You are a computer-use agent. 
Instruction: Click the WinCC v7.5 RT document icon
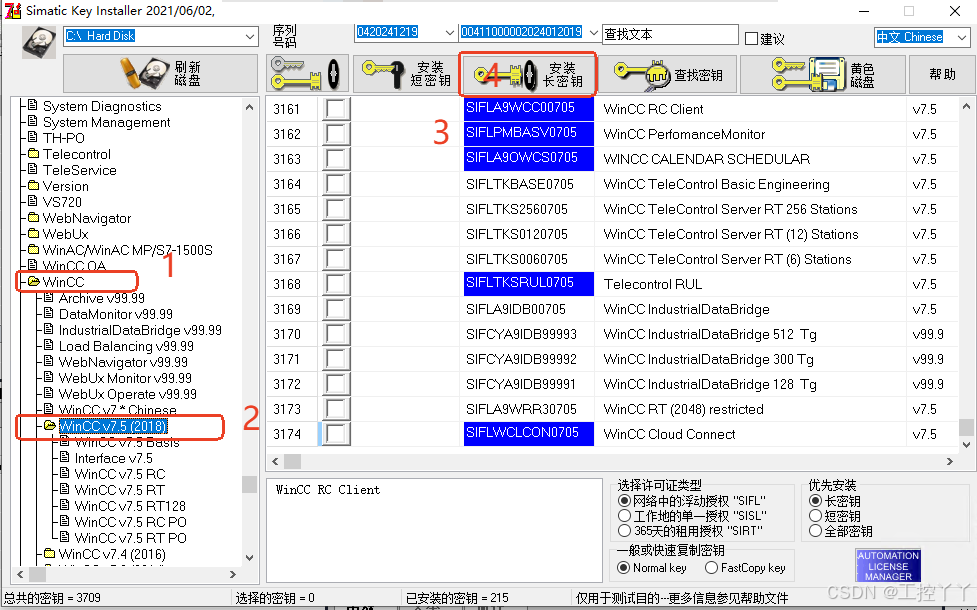pos(65,490)
